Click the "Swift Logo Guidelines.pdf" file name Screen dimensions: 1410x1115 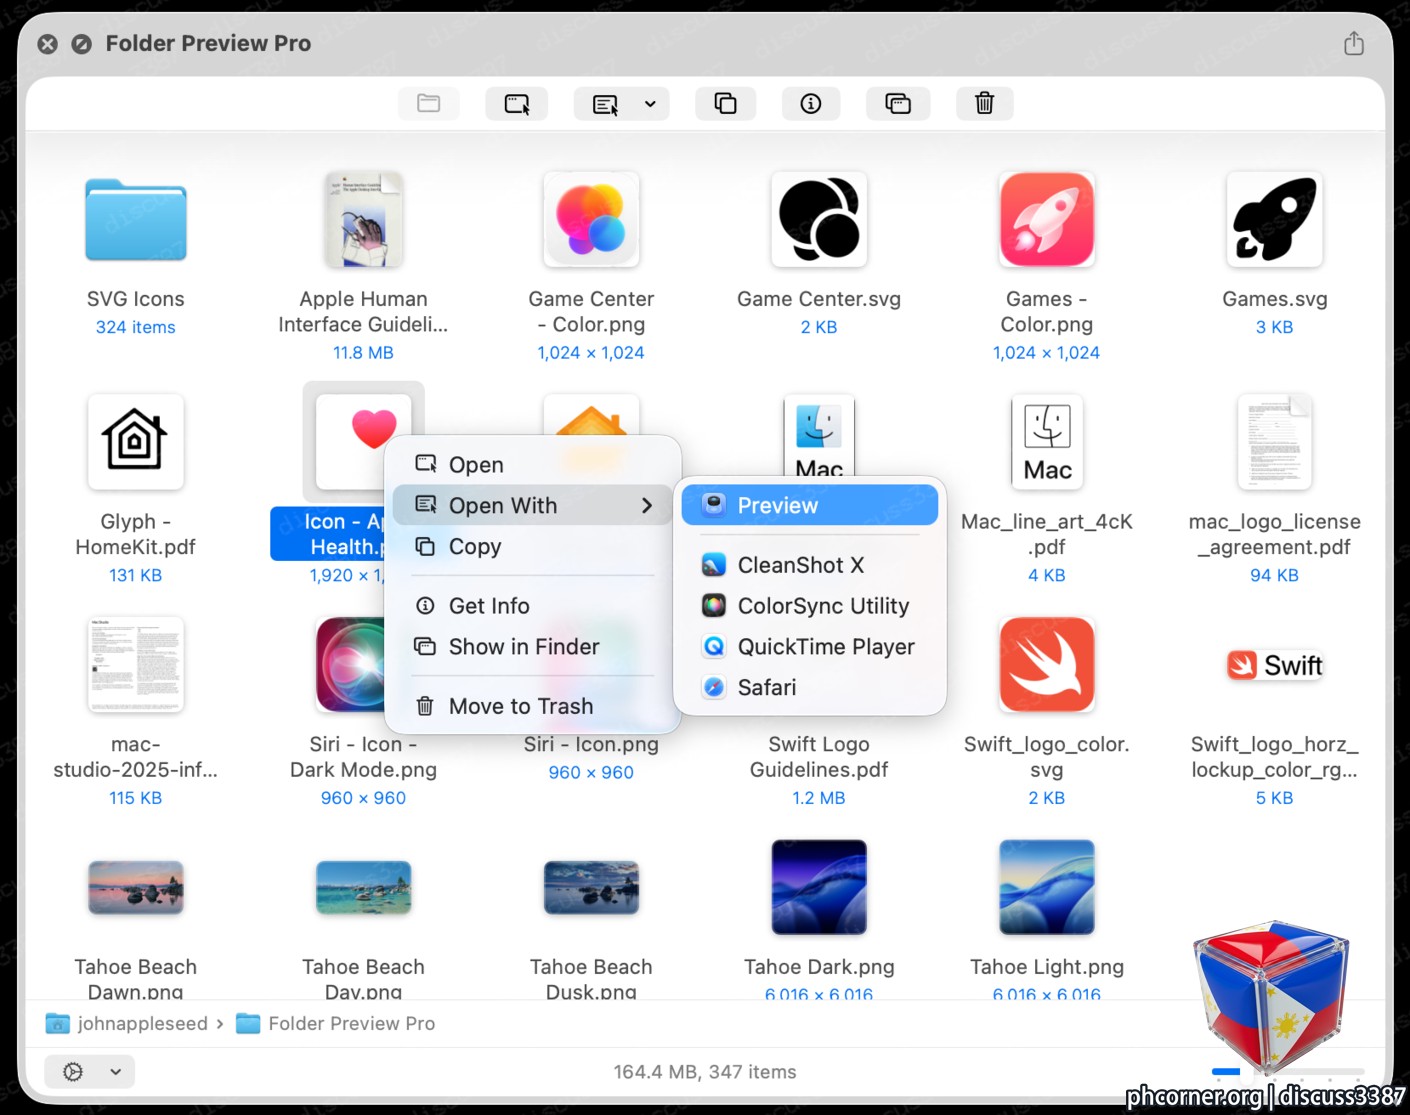coord(819,757)
